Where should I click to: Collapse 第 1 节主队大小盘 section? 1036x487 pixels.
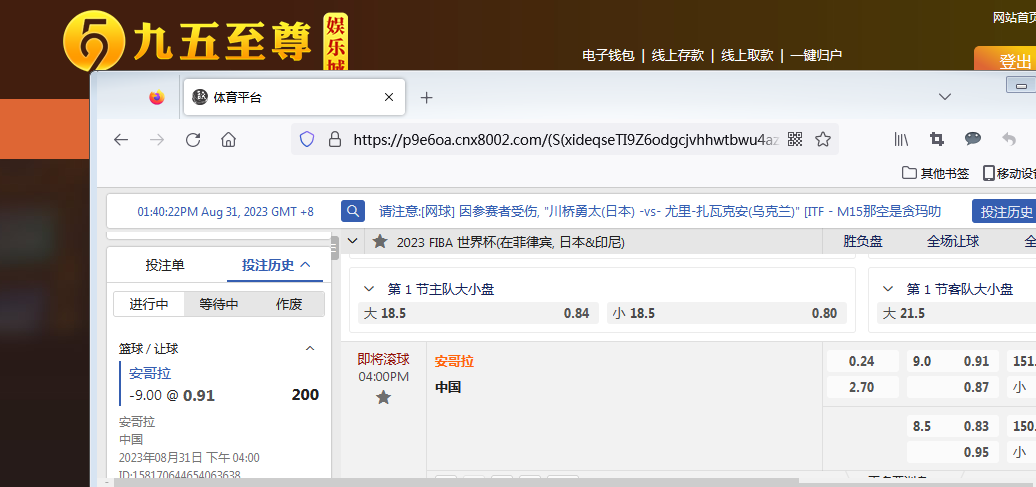point(369,289)
